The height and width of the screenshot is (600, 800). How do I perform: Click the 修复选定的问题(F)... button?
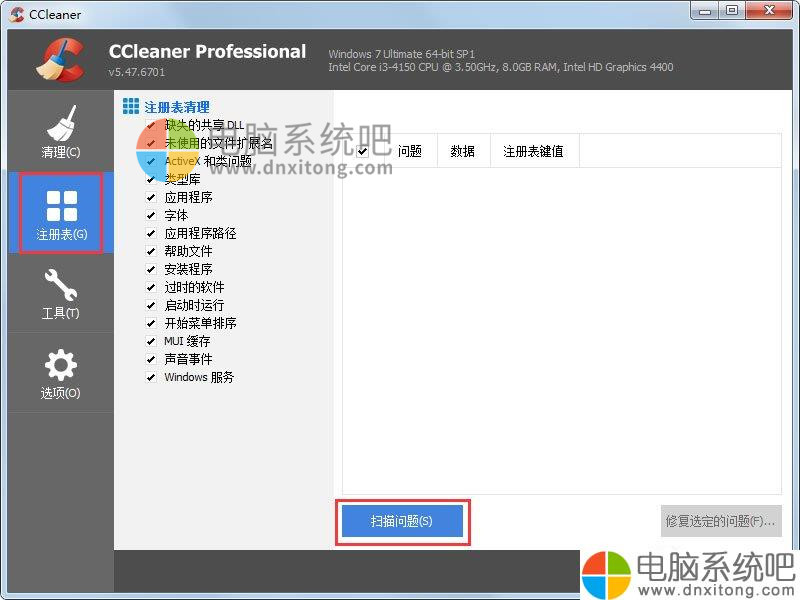point(721,521)
